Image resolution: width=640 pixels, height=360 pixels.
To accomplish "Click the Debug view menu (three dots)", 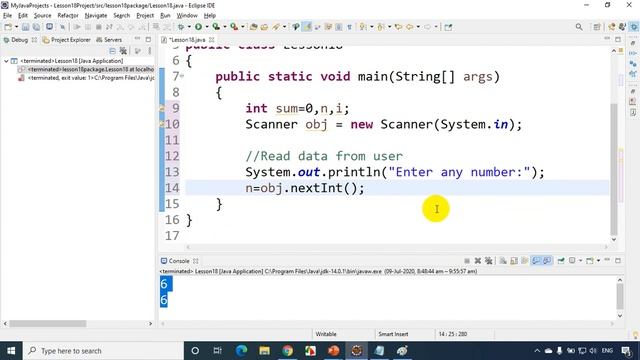I will coord(150,51).
